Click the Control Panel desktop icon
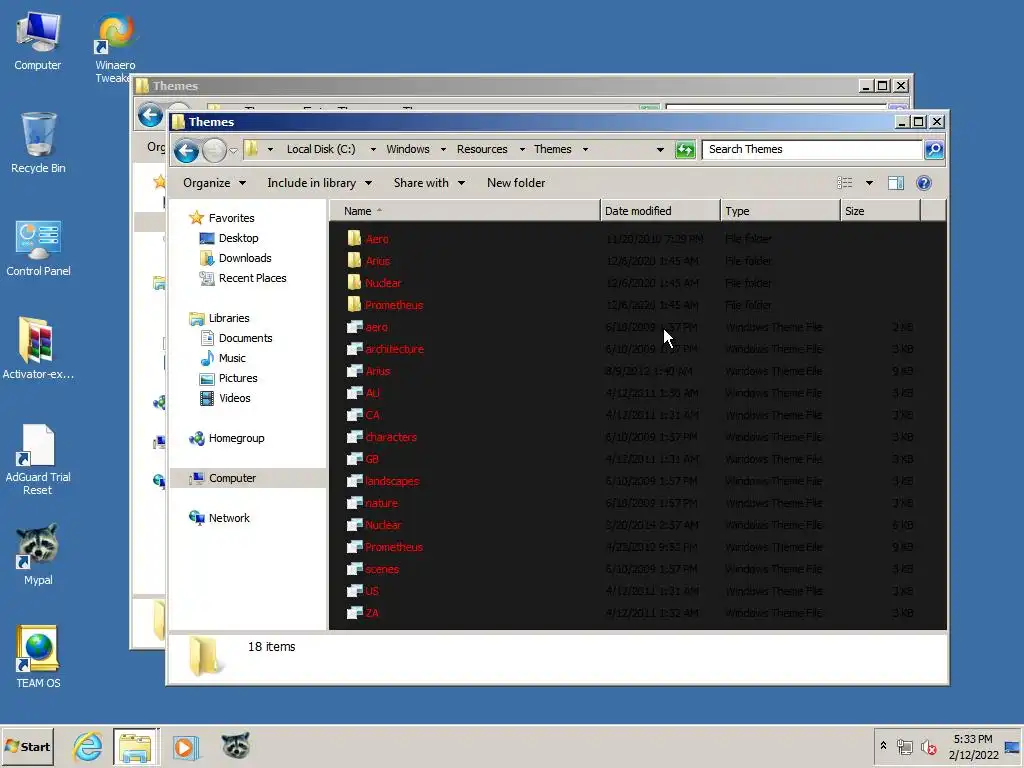1024x768 pixels. click(38, 247)
